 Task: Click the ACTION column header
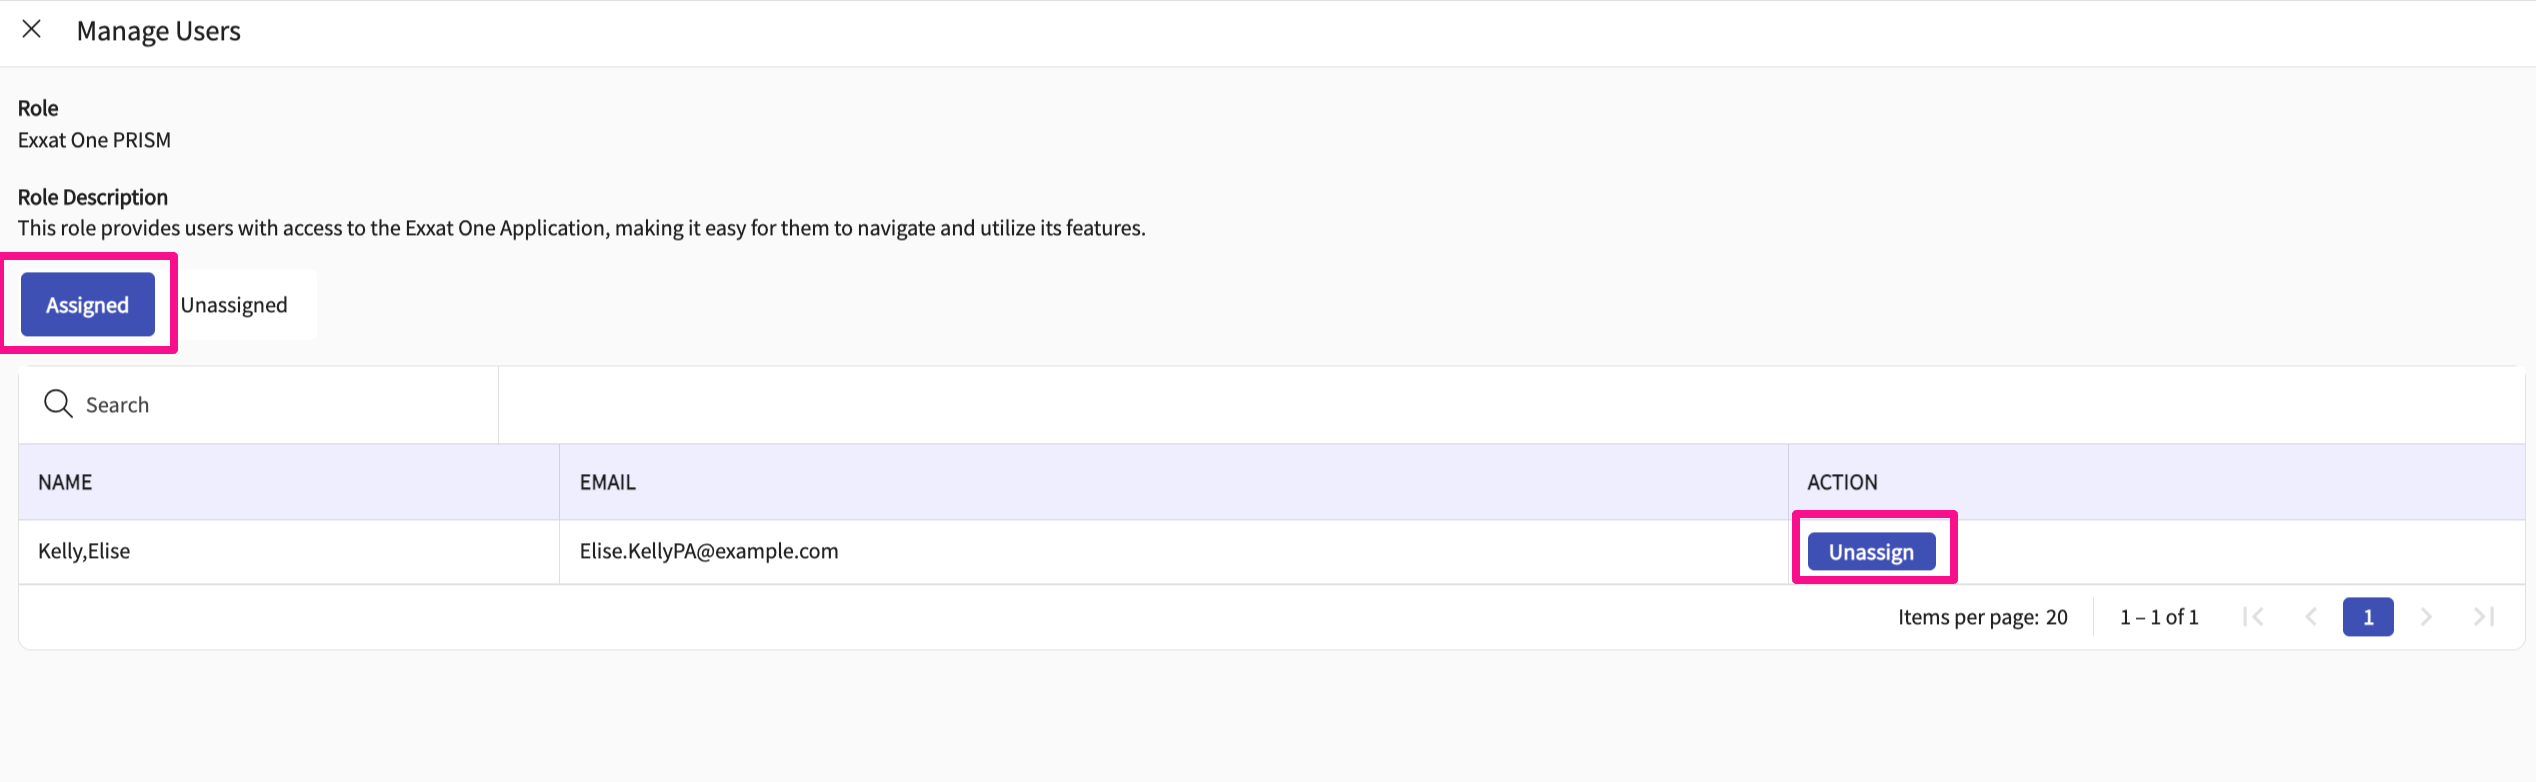pos(1842,482)
